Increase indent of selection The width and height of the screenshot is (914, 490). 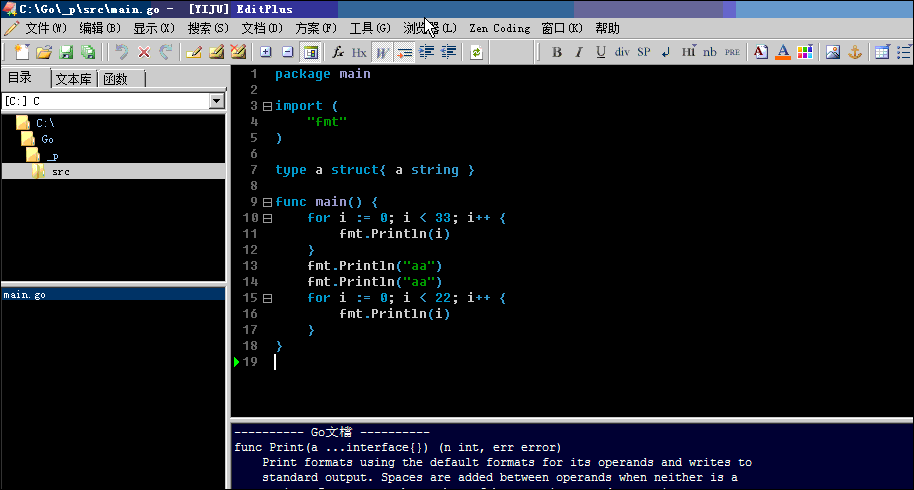click(426, 52)
